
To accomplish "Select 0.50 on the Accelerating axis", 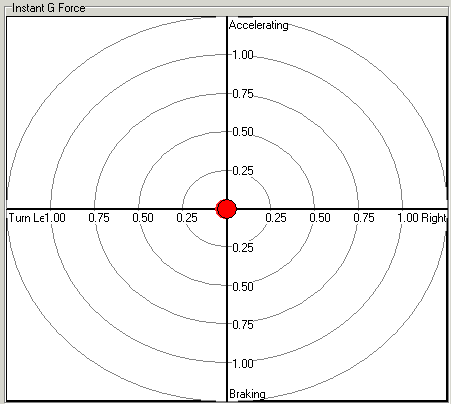I will (243, 132).
